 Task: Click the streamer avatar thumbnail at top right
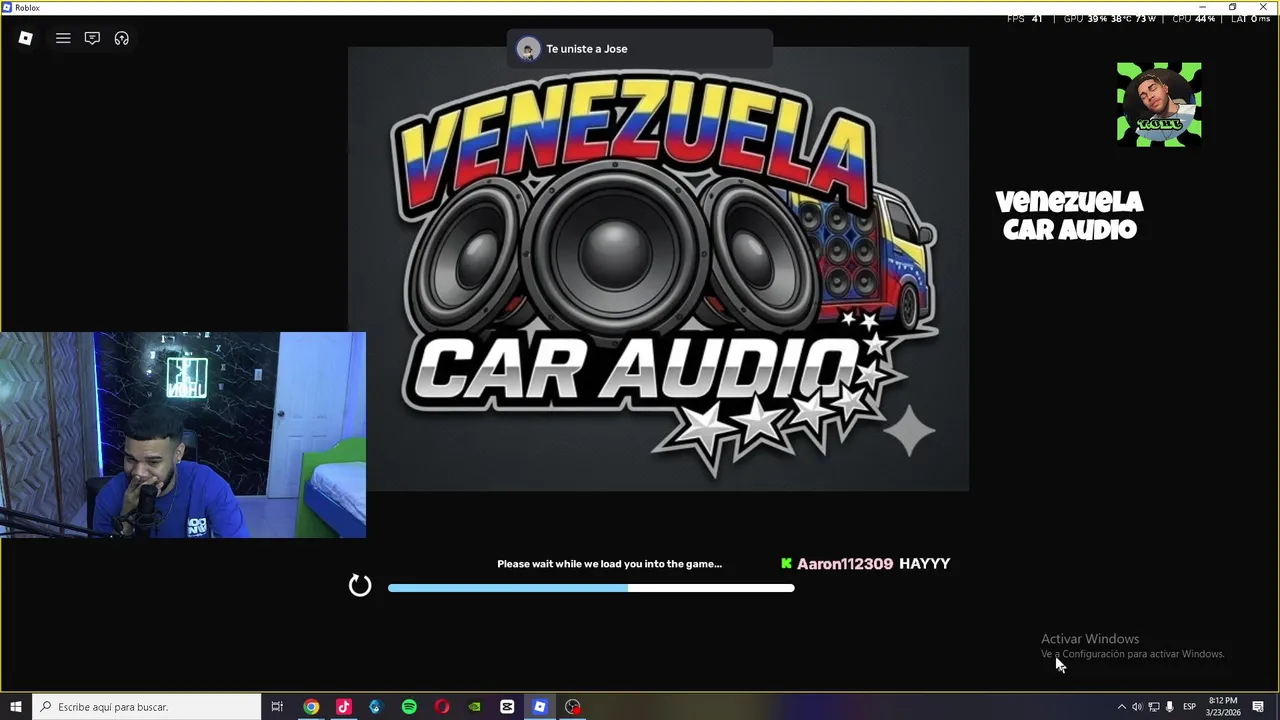pos(1159,105)
